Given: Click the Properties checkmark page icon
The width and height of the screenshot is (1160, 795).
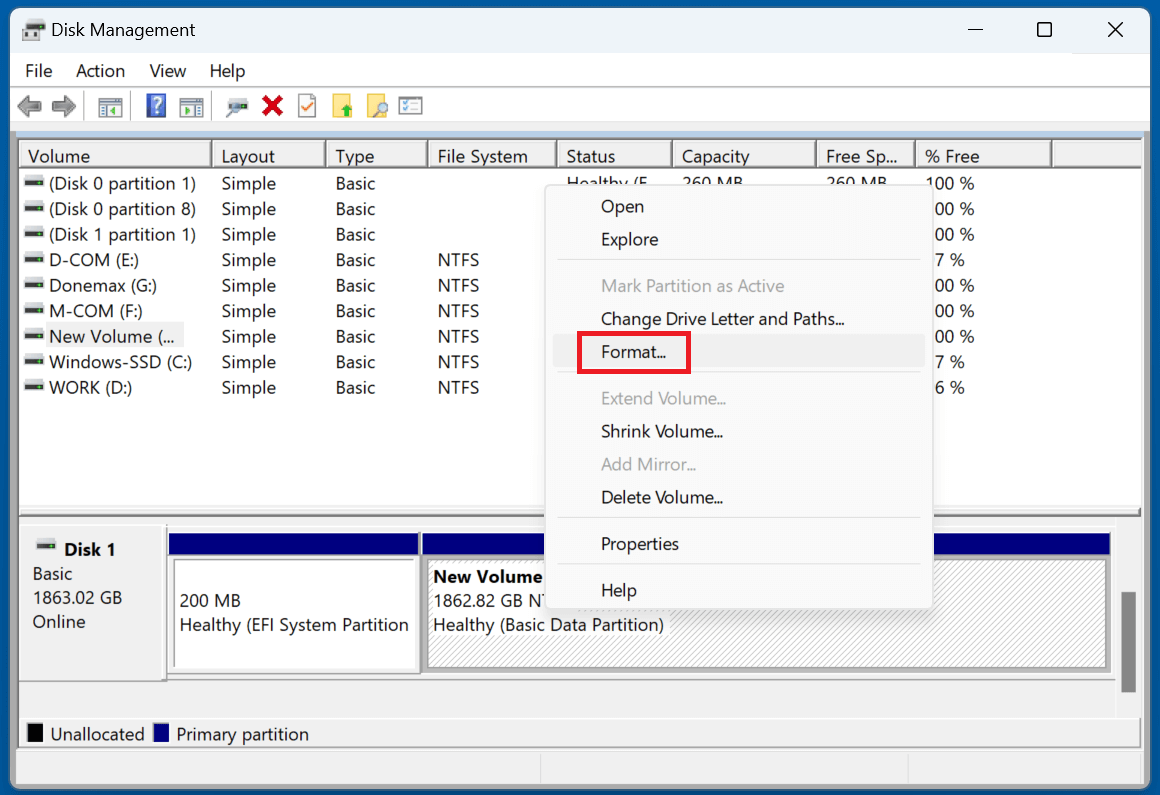Looking at the screenshot, I should [x=307, y=106].
